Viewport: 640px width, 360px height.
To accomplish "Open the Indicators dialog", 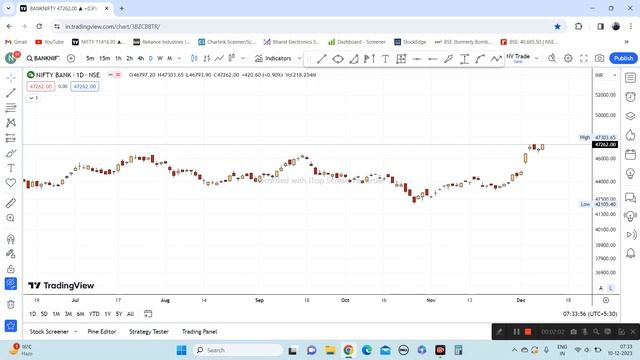I will (x=273, y=58).
